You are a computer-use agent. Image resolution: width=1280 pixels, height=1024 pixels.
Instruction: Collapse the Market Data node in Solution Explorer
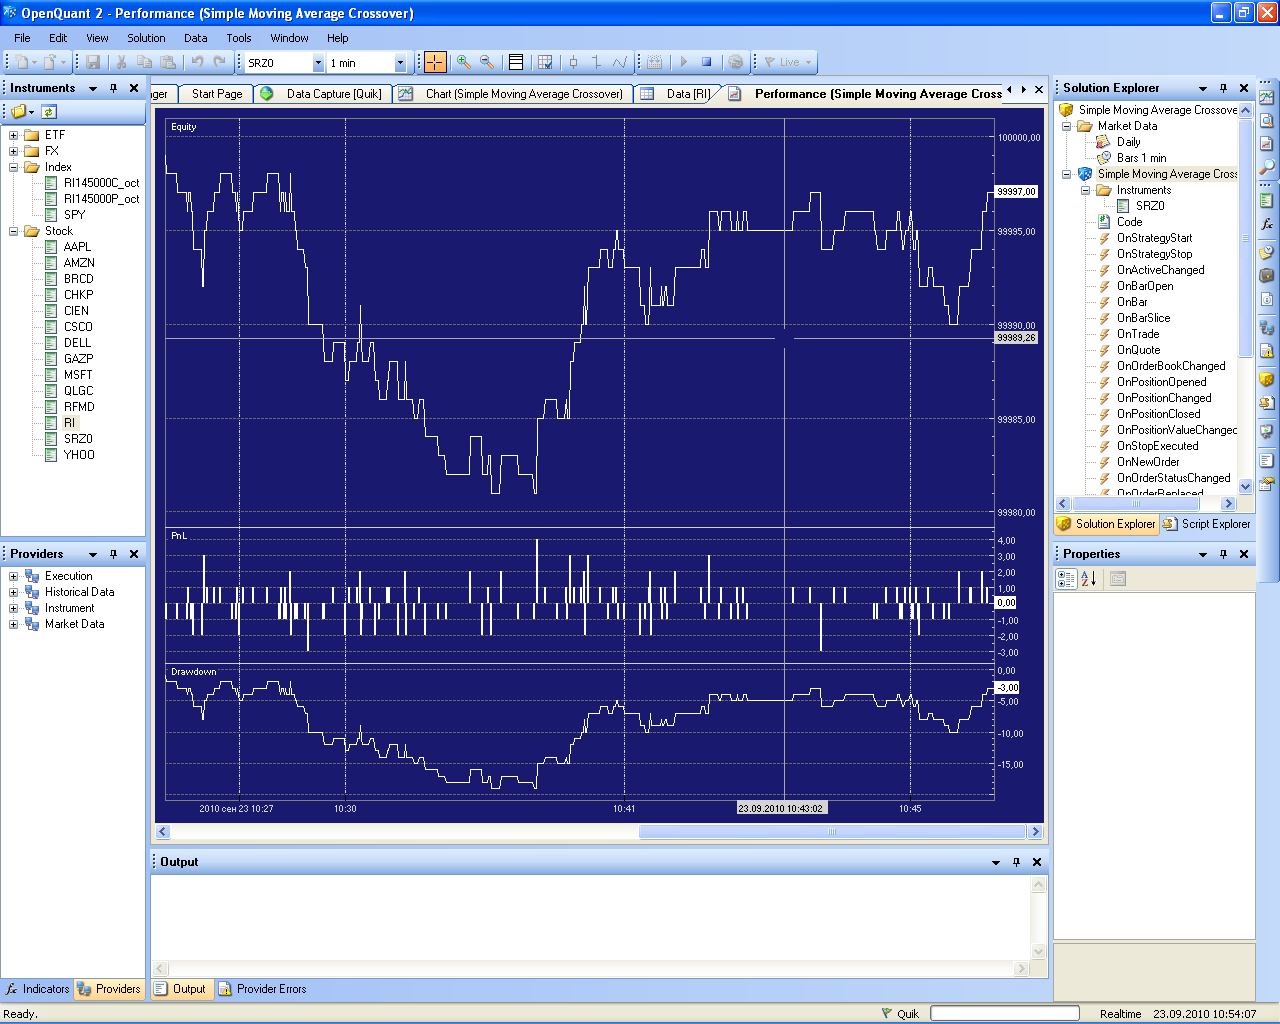pyautogui.click(x=1067, y=126)
